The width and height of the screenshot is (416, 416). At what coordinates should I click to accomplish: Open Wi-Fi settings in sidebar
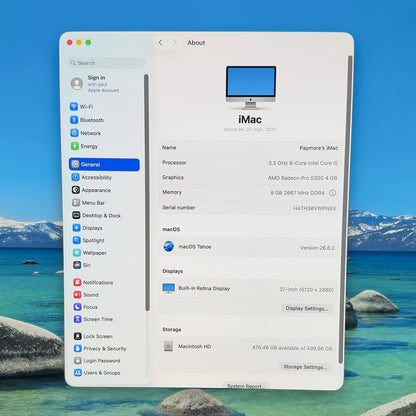[x=82, y=107]
